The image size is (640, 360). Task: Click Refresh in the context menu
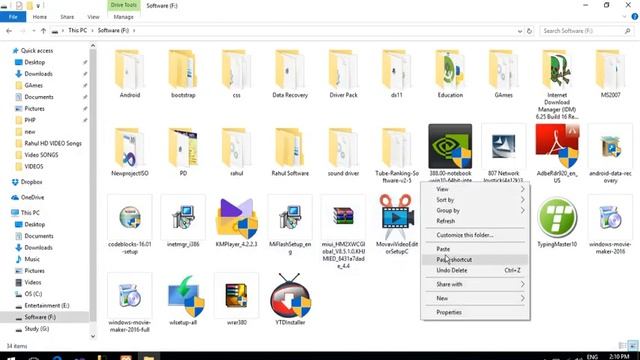point(475,221)
